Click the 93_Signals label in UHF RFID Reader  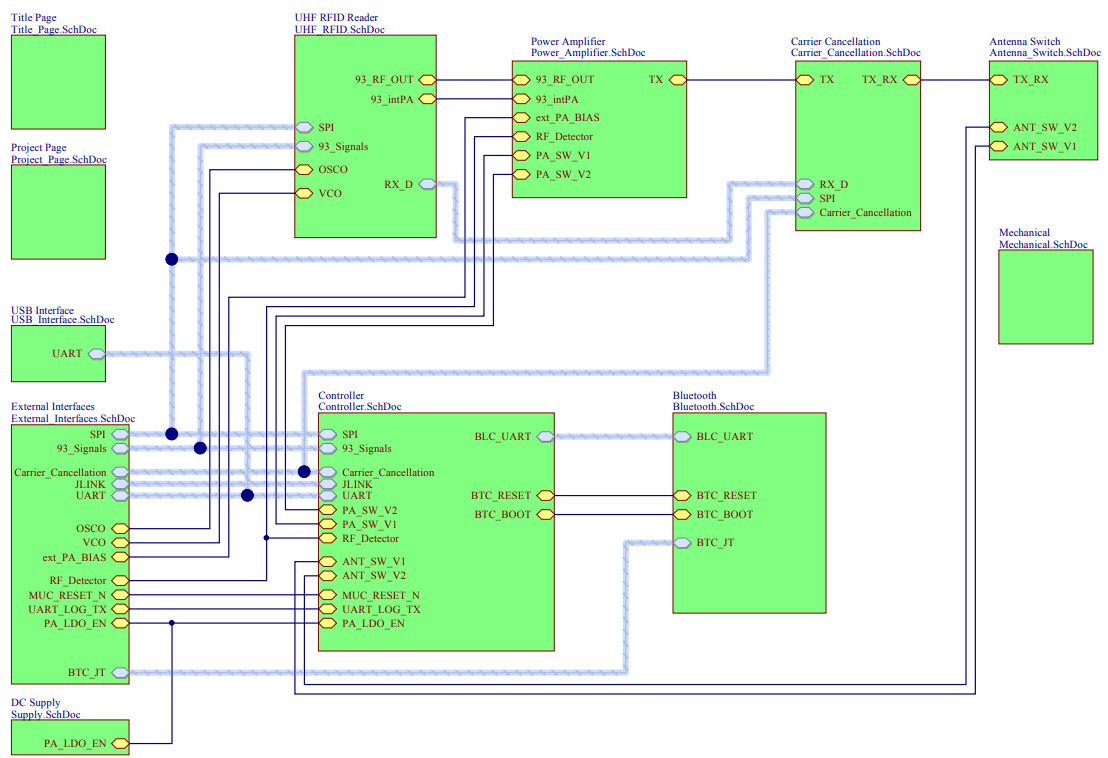click(343, 147)
